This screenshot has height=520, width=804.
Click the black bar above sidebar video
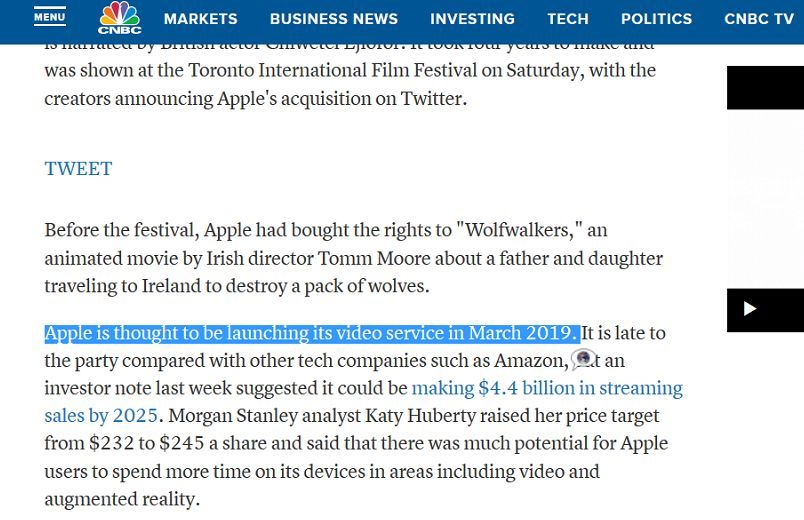pos(765,88)
